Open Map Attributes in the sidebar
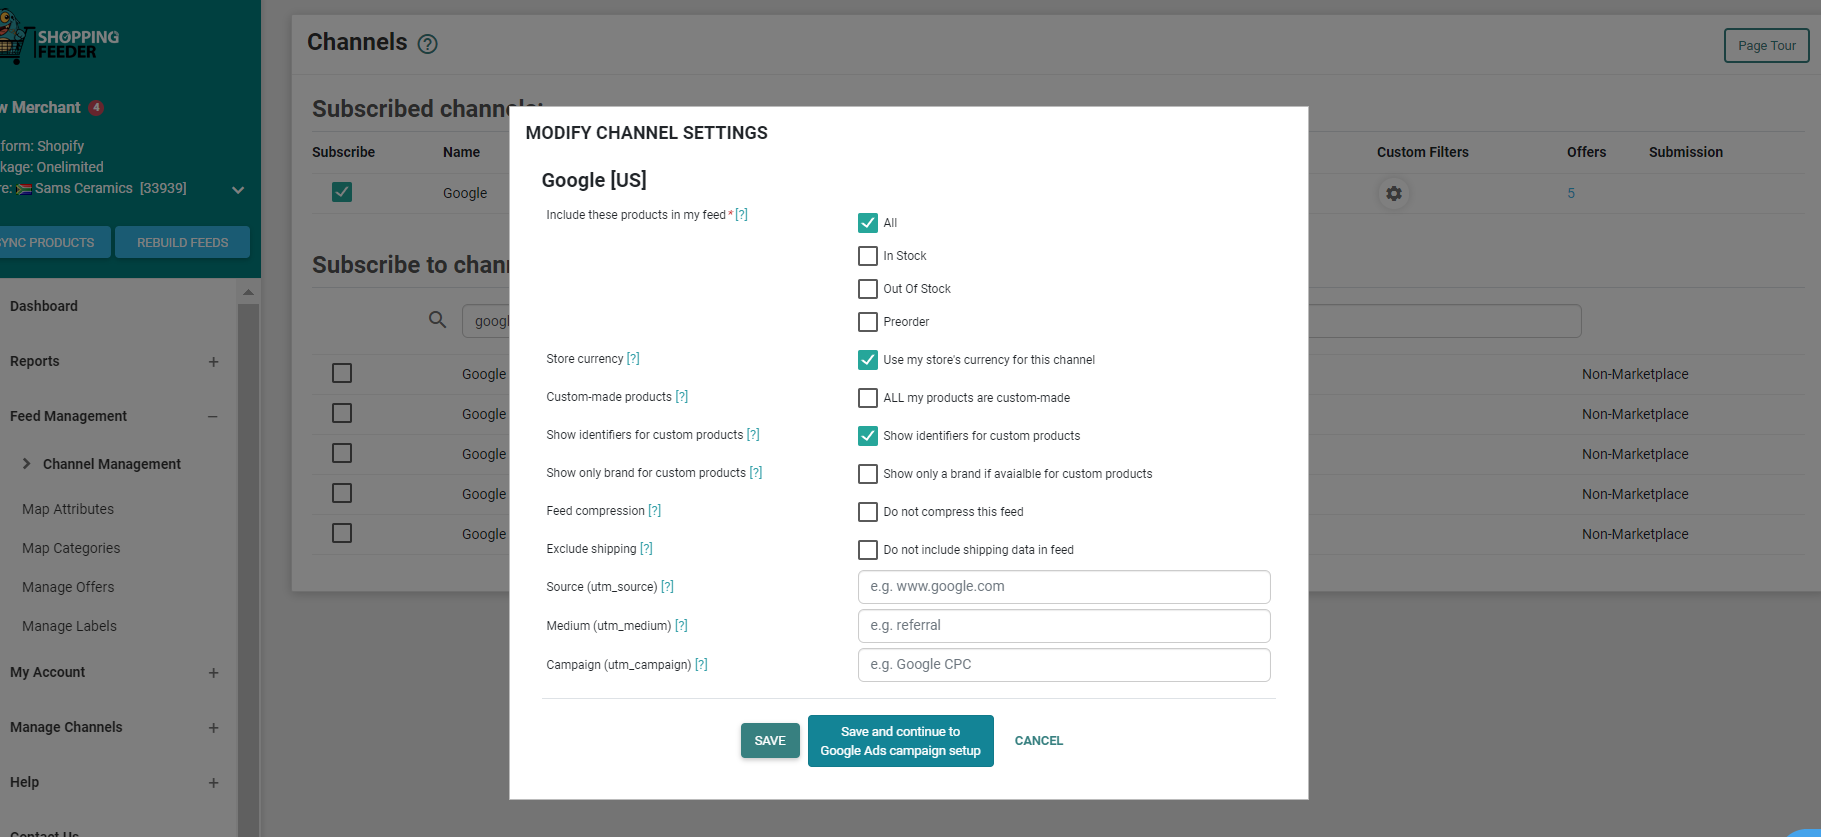This screenshot has height=837, width=1821. tap(68, 509)
